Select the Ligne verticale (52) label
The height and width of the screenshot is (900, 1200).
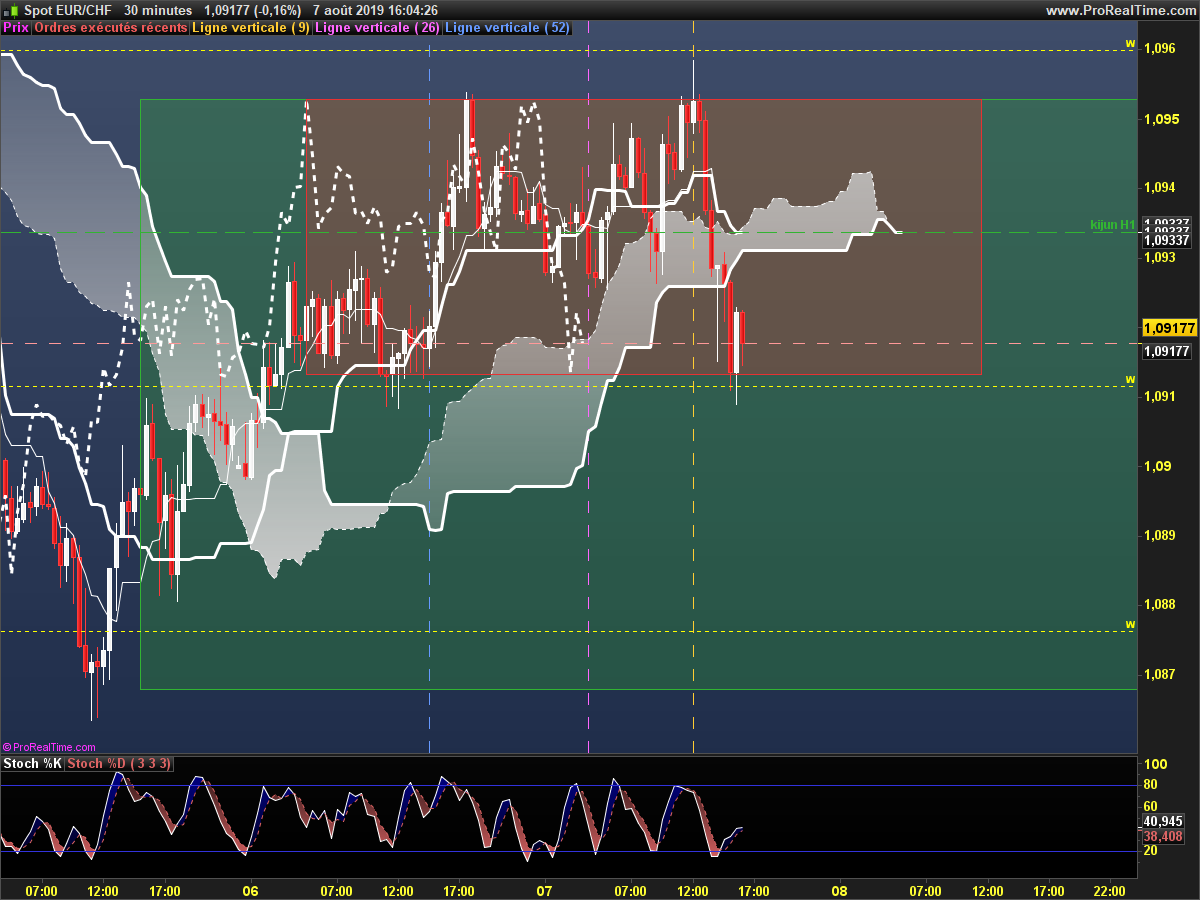[507, 28]
